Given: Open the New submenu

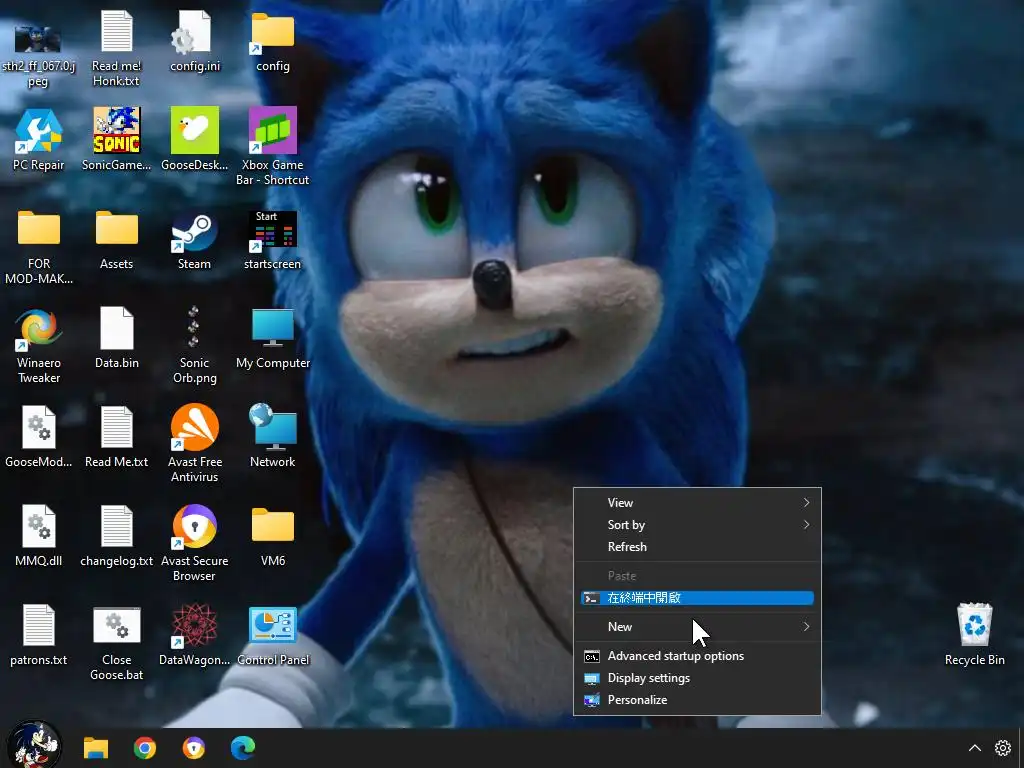Looking at the screenshot, I should tap(697, 627).
